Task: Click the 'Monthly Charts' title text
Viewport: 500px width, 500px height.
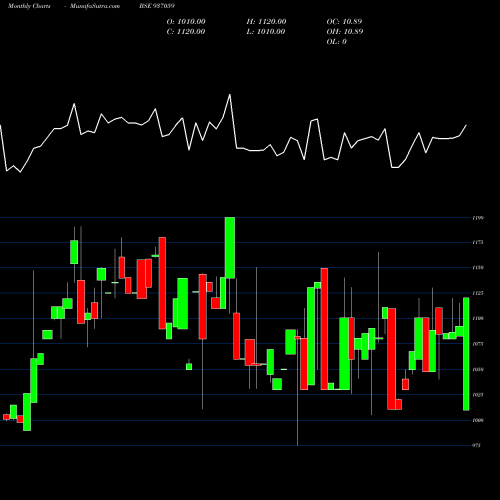Action: tap(29, 6)
